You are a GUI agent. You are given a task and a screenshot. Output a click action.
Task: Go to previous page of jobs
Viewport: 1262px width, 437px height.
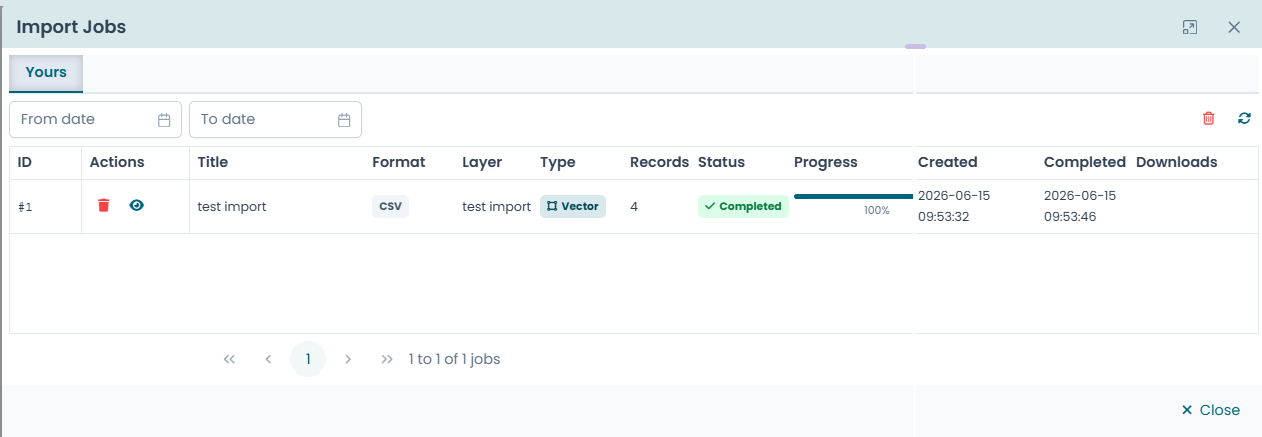[x=268, y=359]
